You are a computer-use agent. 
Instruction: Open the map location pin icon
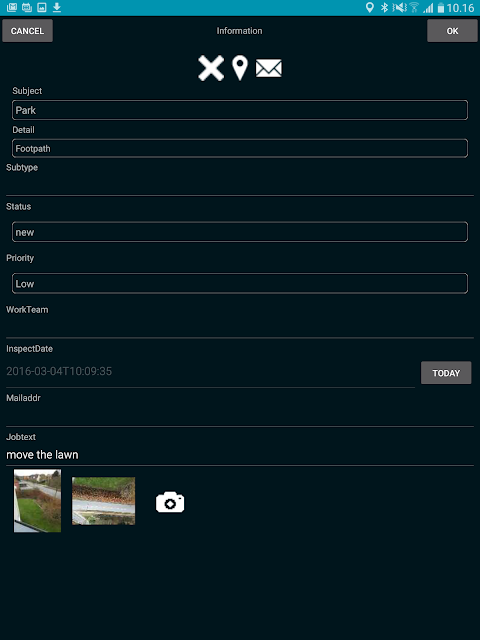point(240,68)
